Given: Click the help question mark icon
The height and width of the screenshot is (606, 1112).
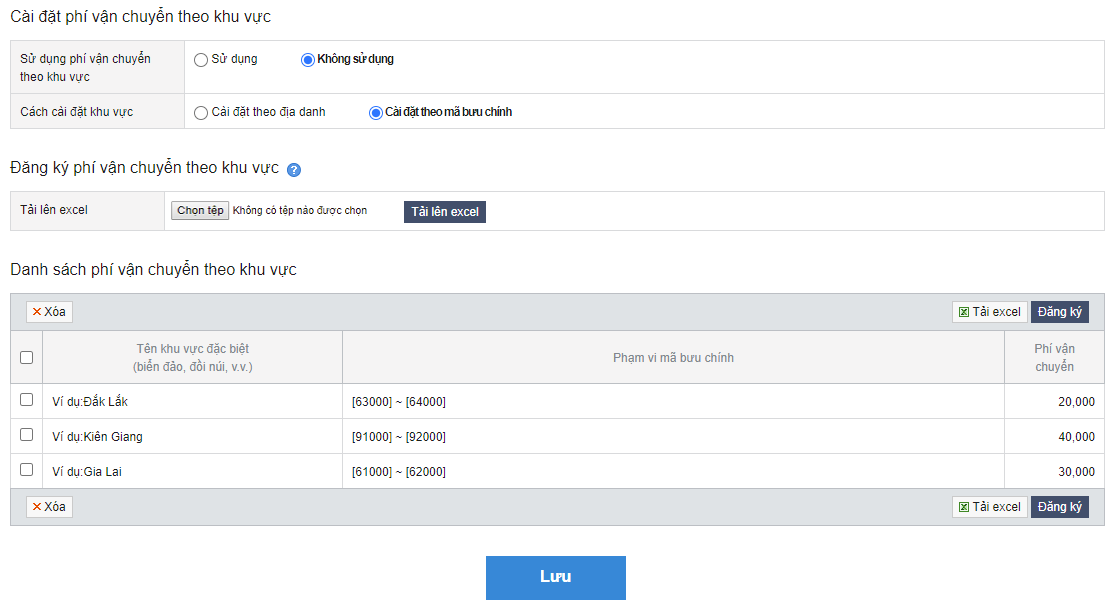Looking at the screenshot, I should pyautogui.click(x=294, y=170).
